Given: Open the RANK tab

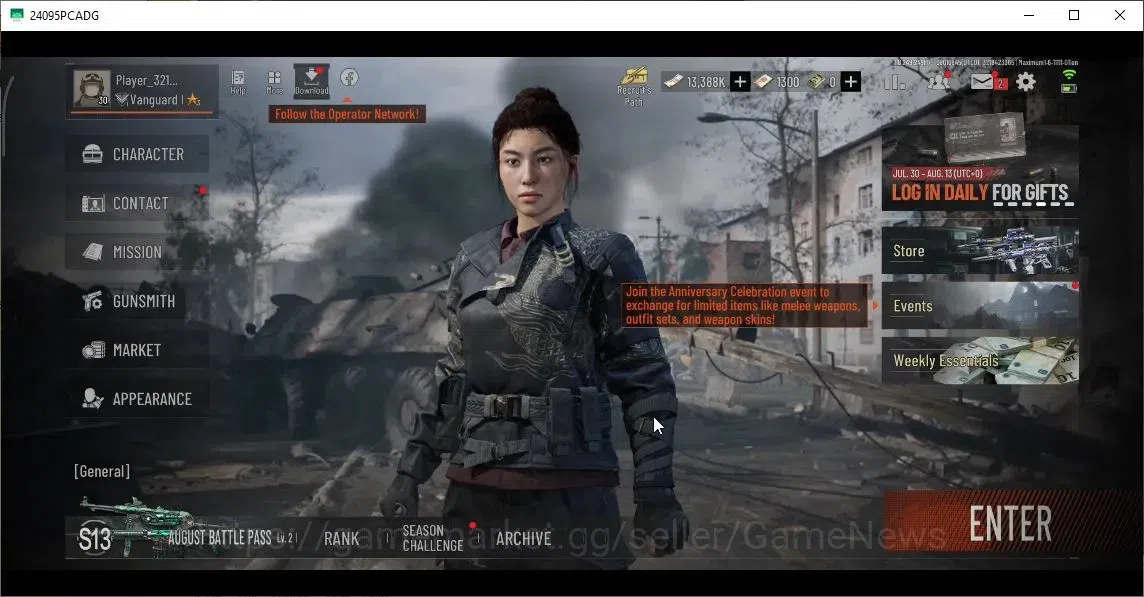Looking at the screenshot, I should [x=341, y=539].
